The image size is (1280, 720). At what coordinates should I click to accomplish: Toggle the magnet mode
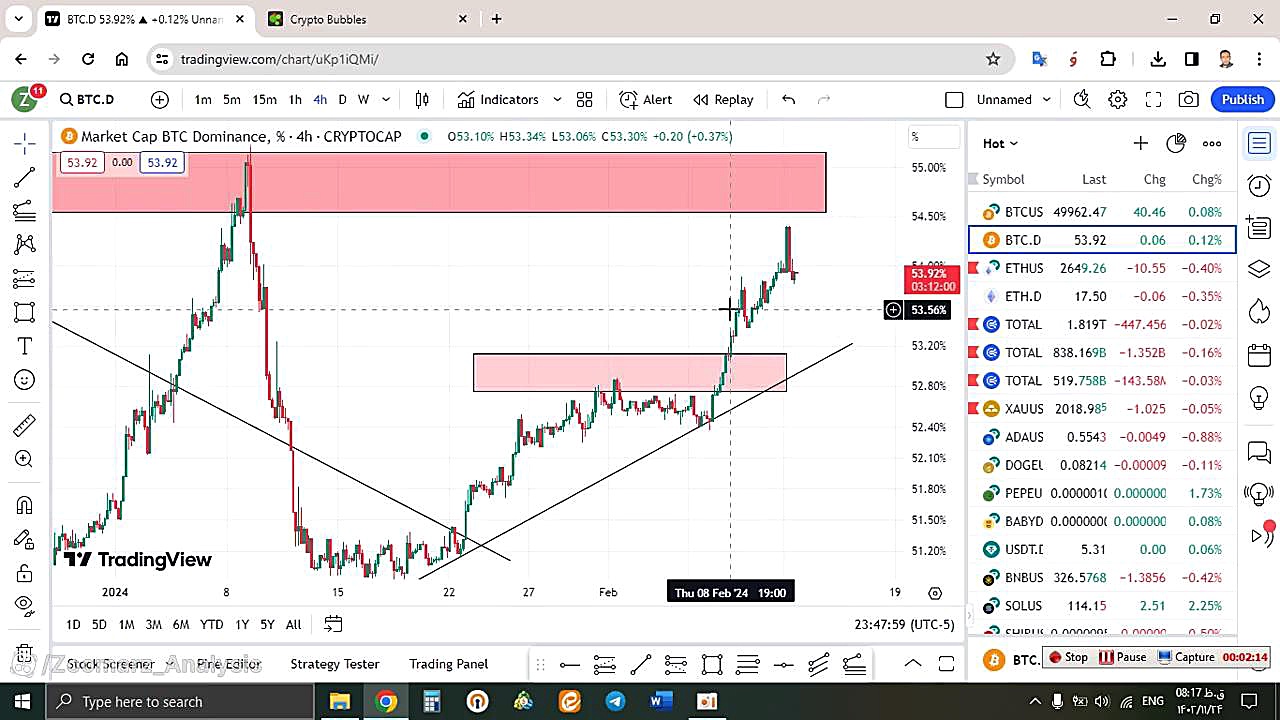[25, 505]
